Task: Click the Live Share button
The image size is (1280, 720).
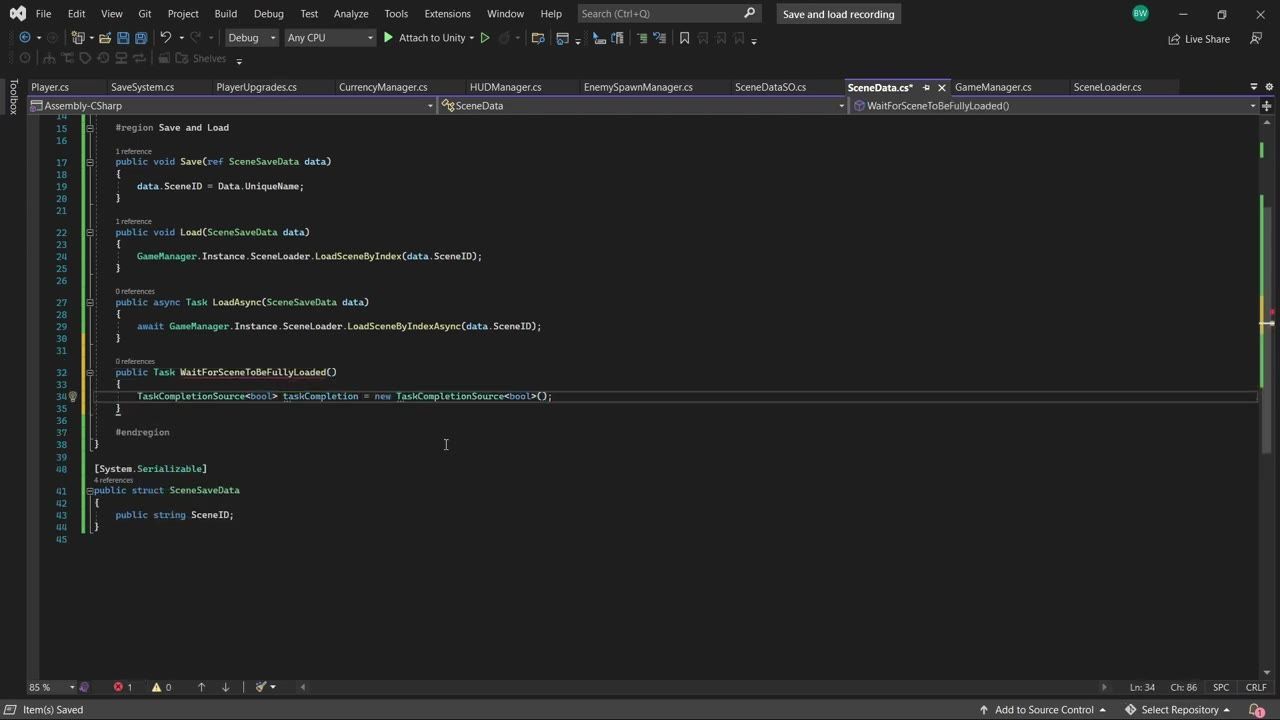Action: pos(1199,39)
